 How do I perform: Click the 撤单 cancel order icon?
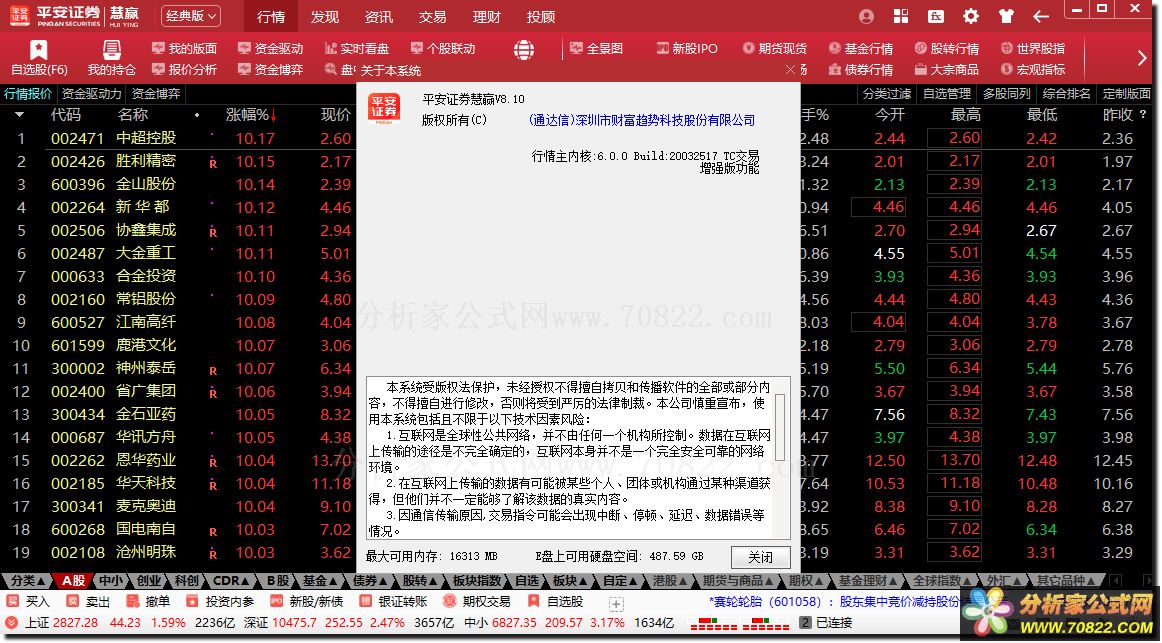click(x=133, y=602)
